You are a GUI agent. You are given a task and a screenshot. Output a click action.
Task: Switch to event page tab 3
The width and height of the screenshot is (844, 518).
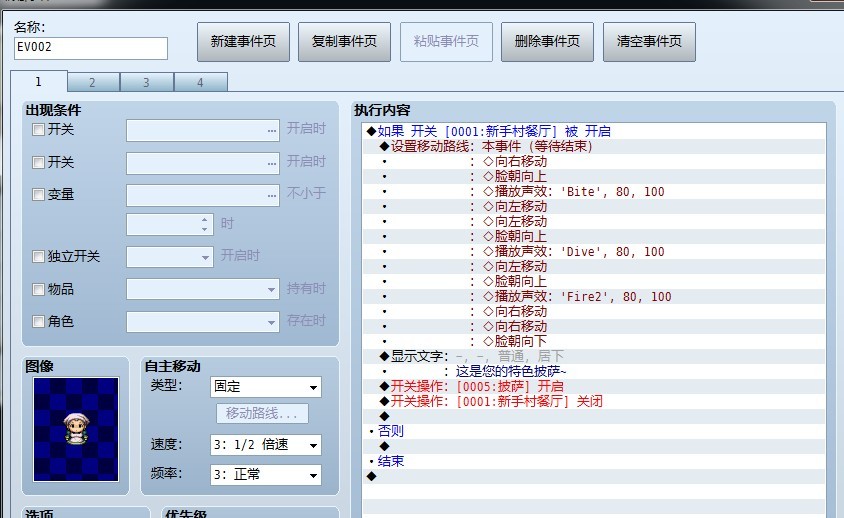(x=146, y=82)
